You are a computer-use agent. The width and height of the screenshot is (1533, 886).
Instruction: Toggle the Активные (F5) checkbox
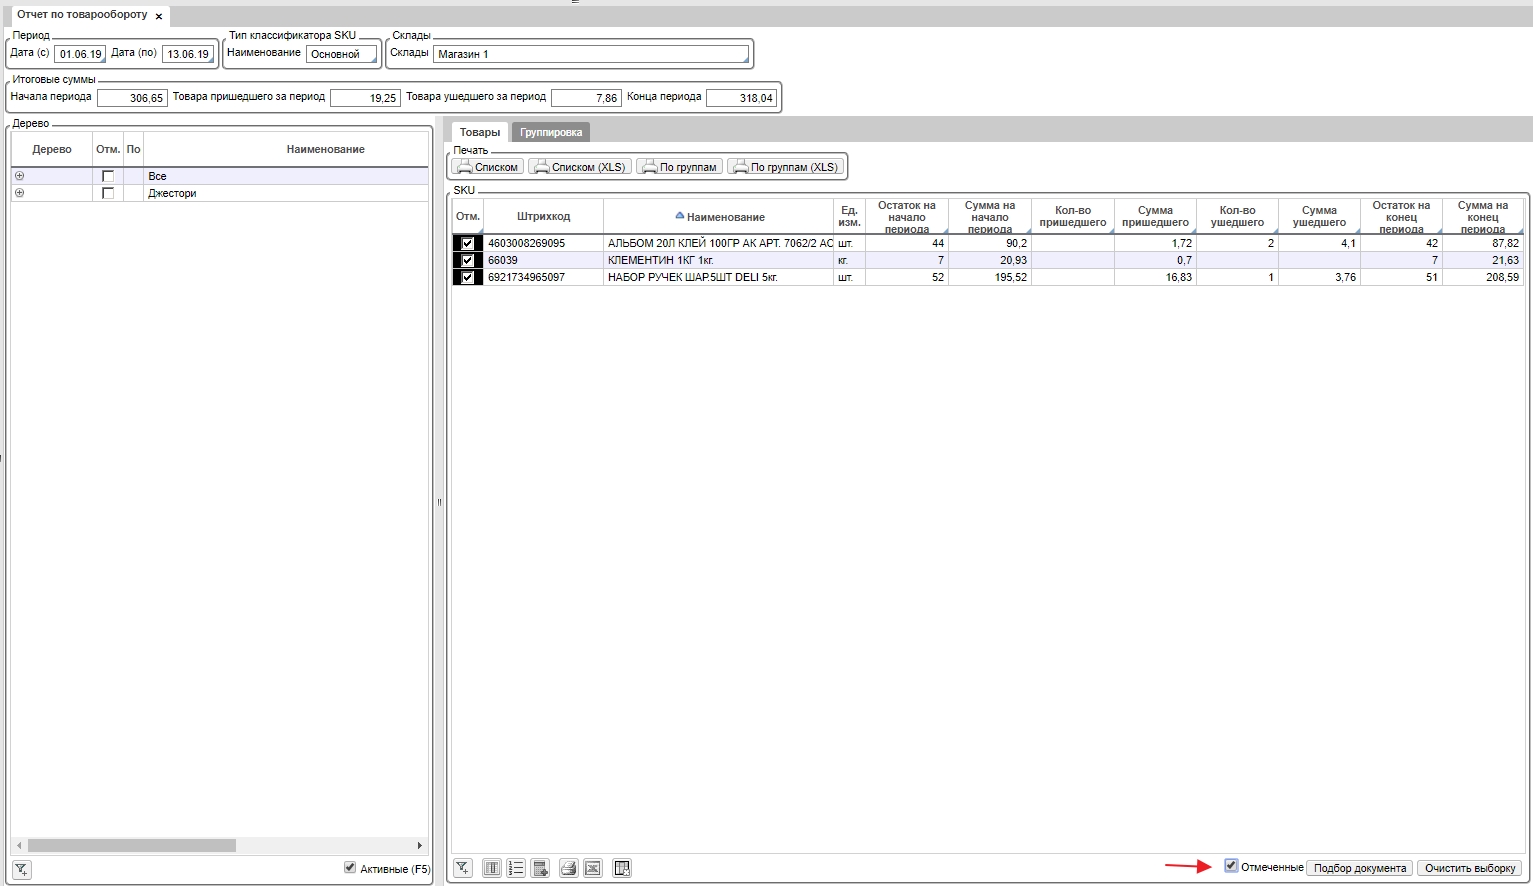350,867
